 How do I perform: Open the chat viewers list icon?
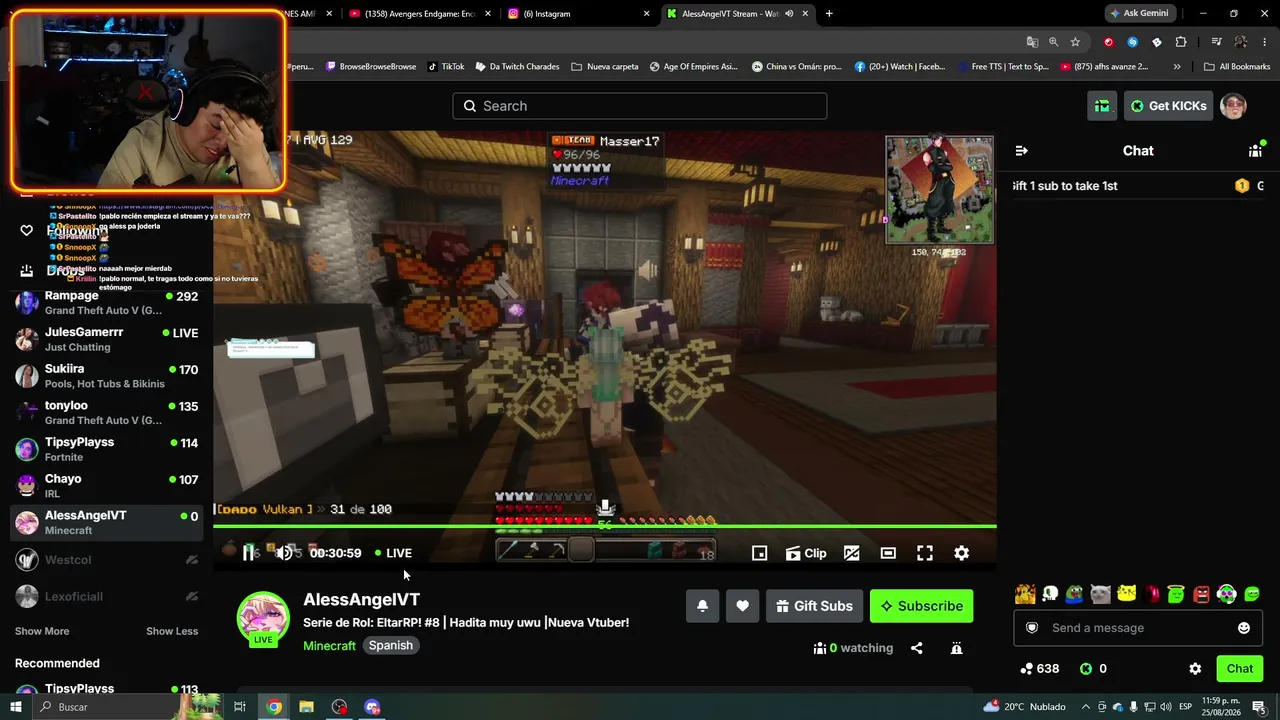(1255, 151)
